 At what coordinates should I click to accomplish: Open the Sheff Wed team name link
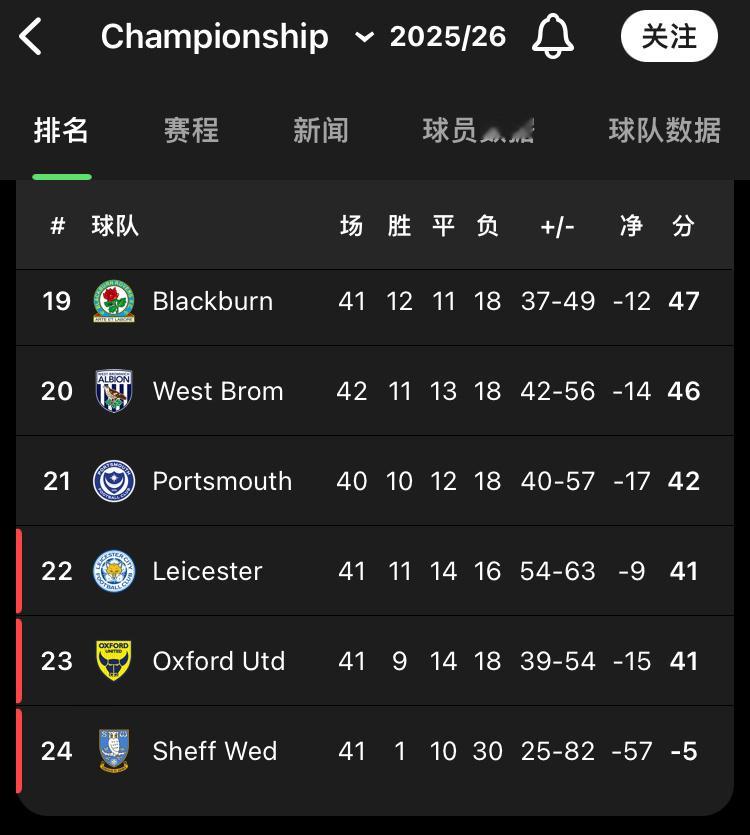click(214, 751)
